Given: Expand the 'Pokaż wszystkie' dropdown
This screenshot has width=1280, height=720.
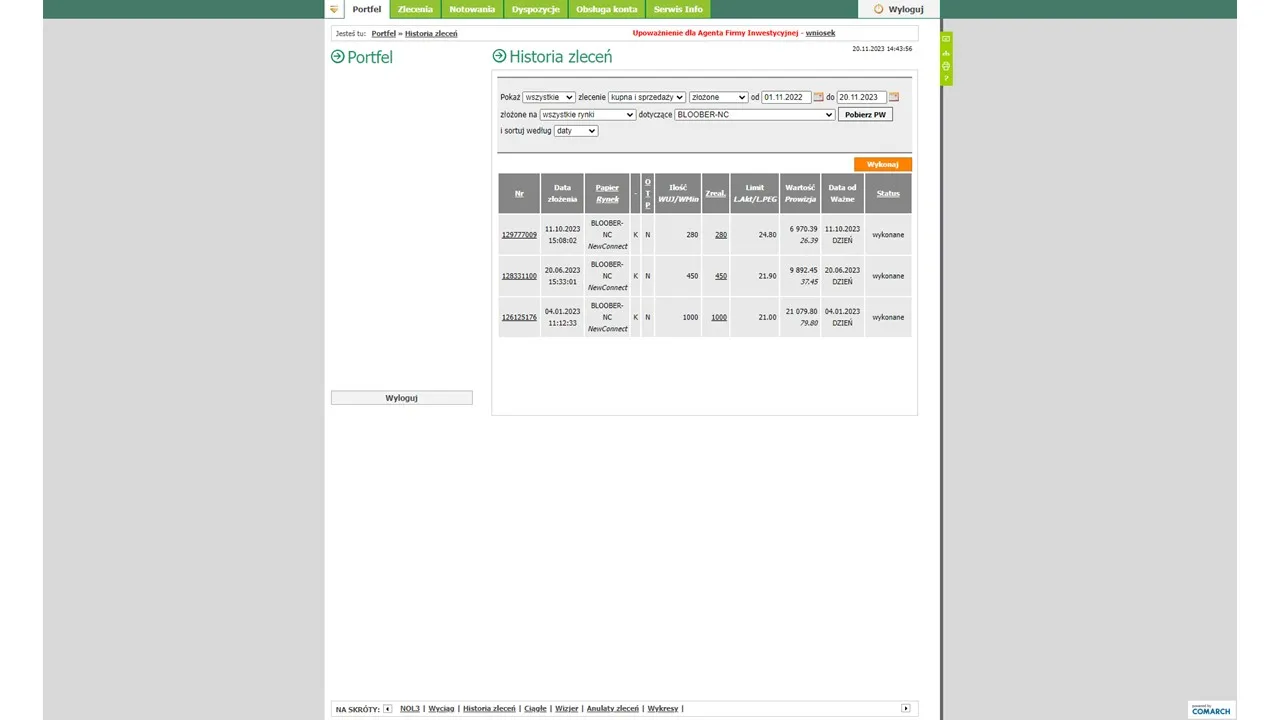Looking at the screenshot, I should point(549,98).
